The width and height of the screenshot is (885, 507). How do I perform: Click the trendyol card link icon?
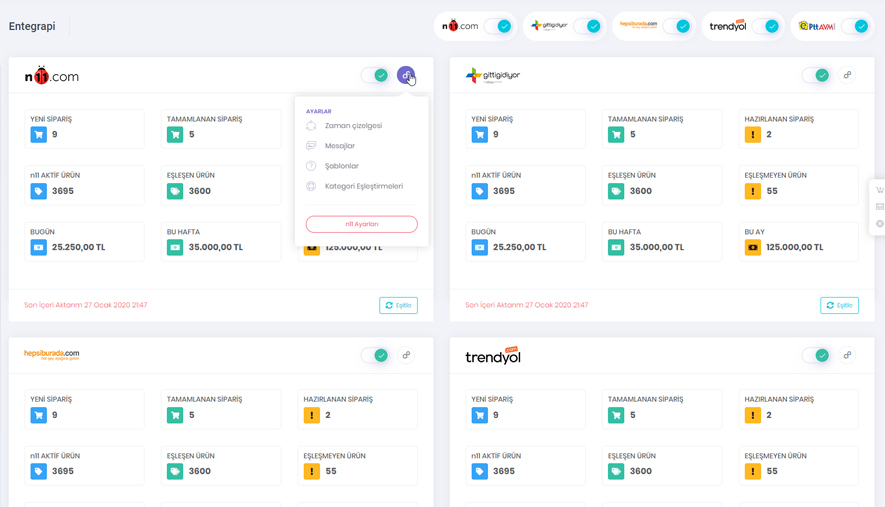coord(847,355)
